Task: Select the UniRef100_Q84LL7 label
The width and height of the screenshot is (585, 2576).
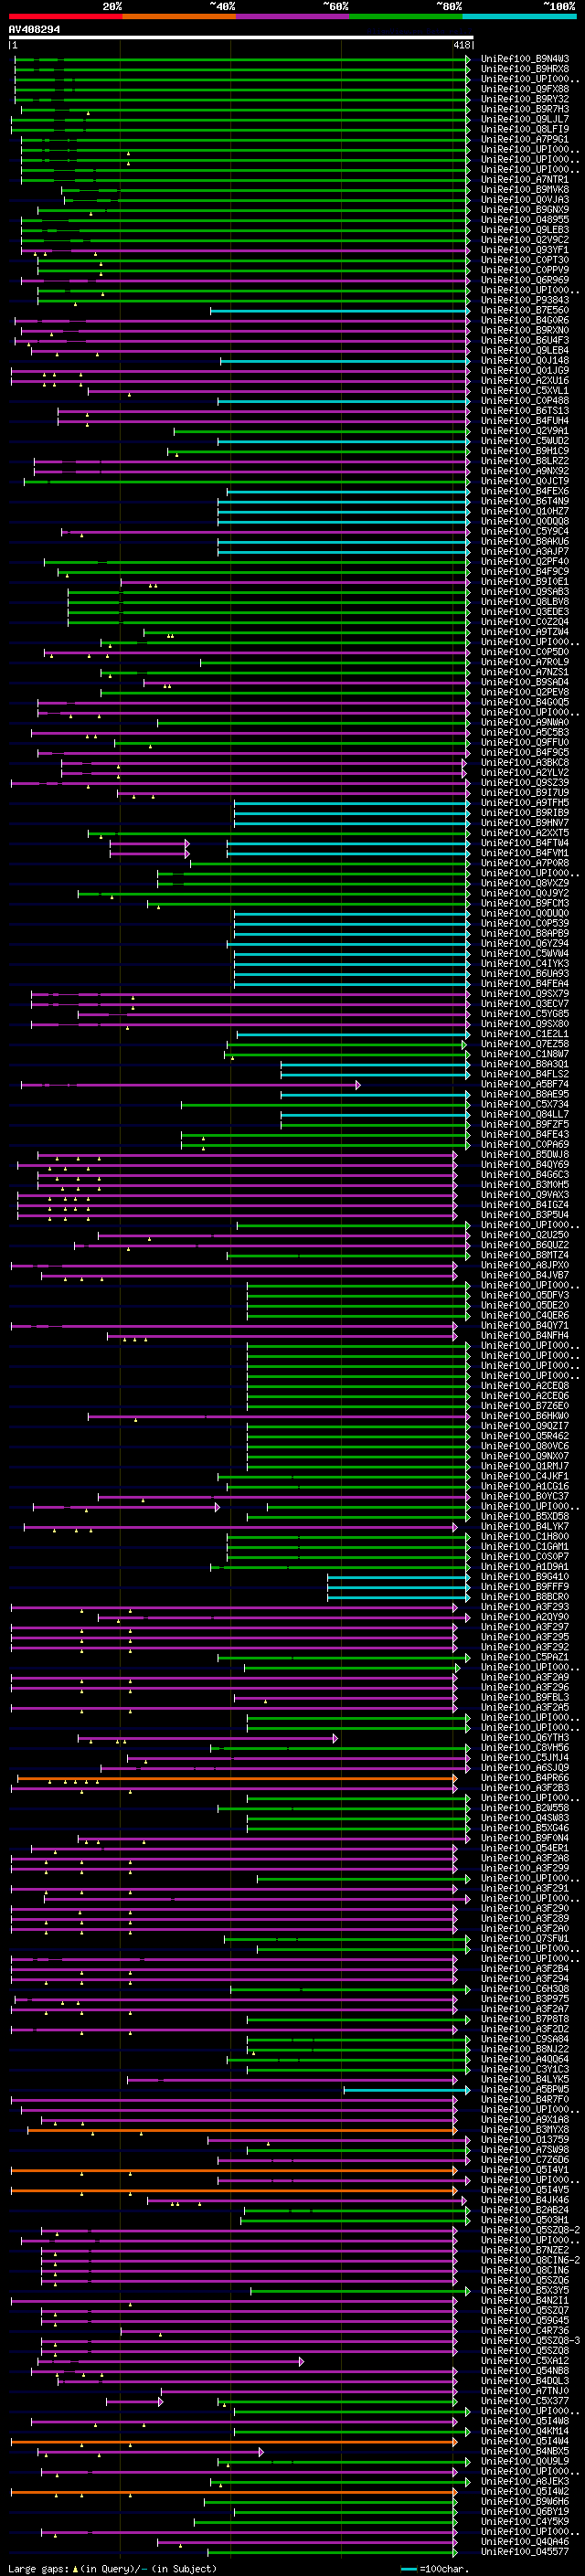Action: click(x=525, y=1114)
